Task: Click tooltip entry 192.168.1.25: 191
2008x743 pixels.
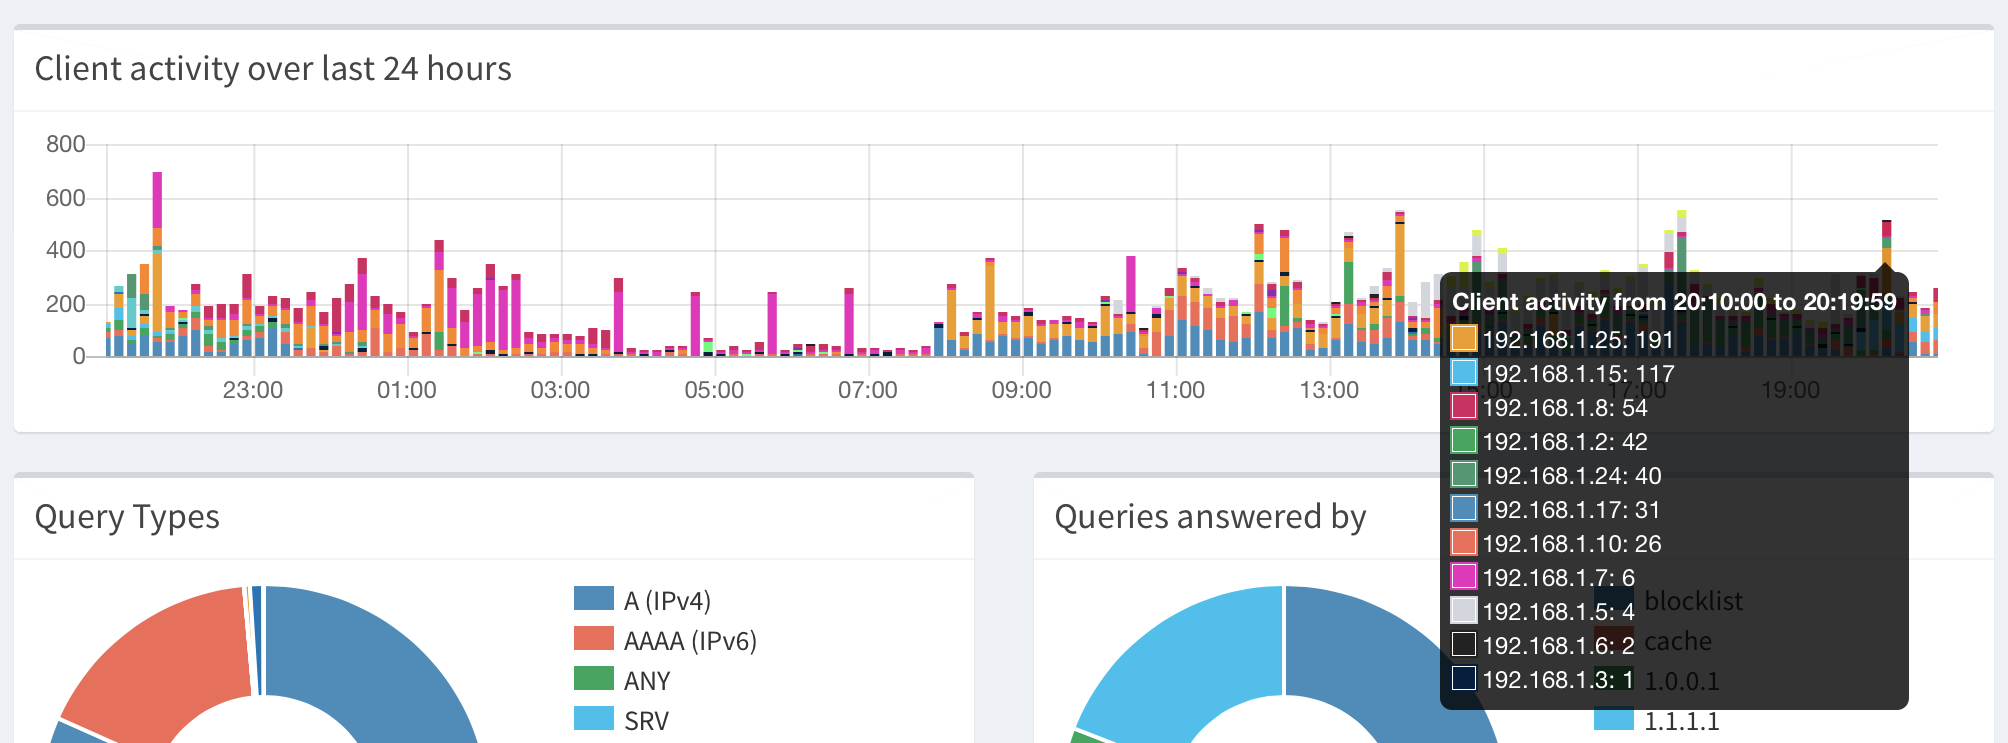Action: click(x=1578, y=340)
